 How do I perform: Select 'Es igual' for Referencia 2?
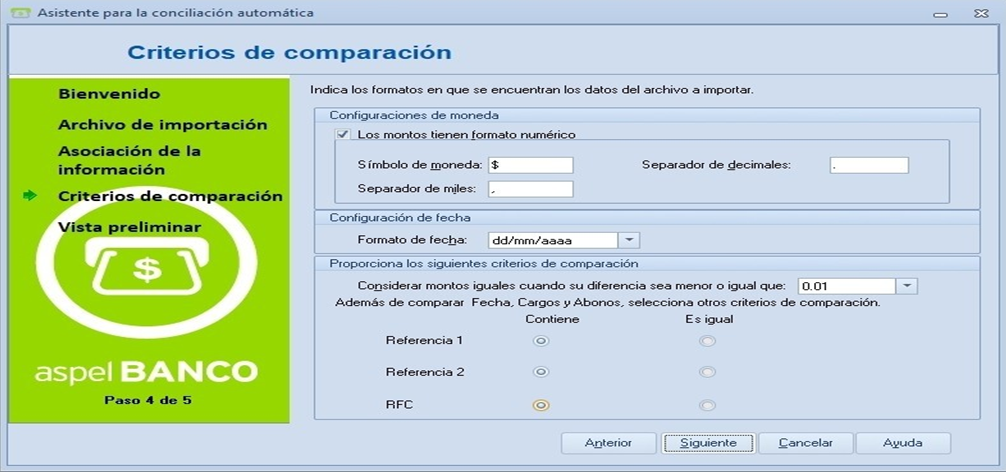point(707,372)
